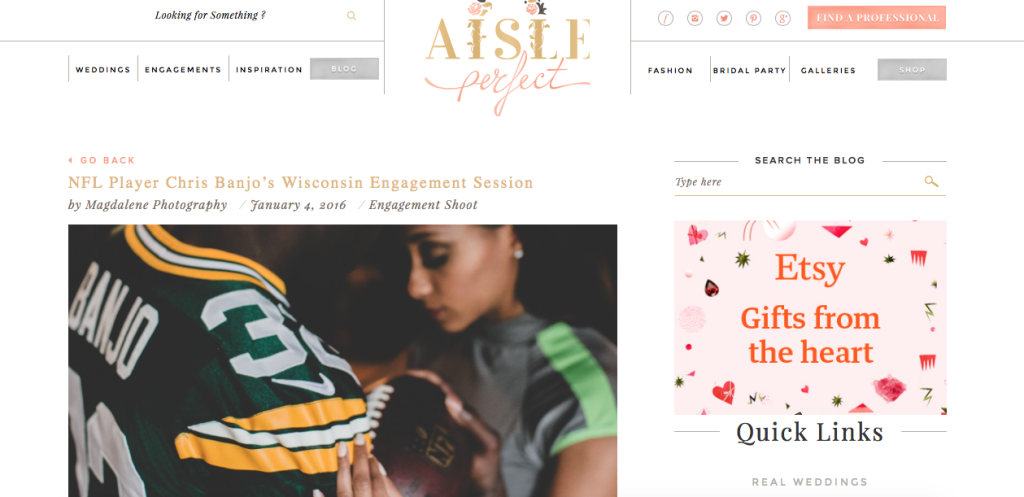Open the Fashion menu item
Screen dimensions: 1024x497
click(670, 71)
